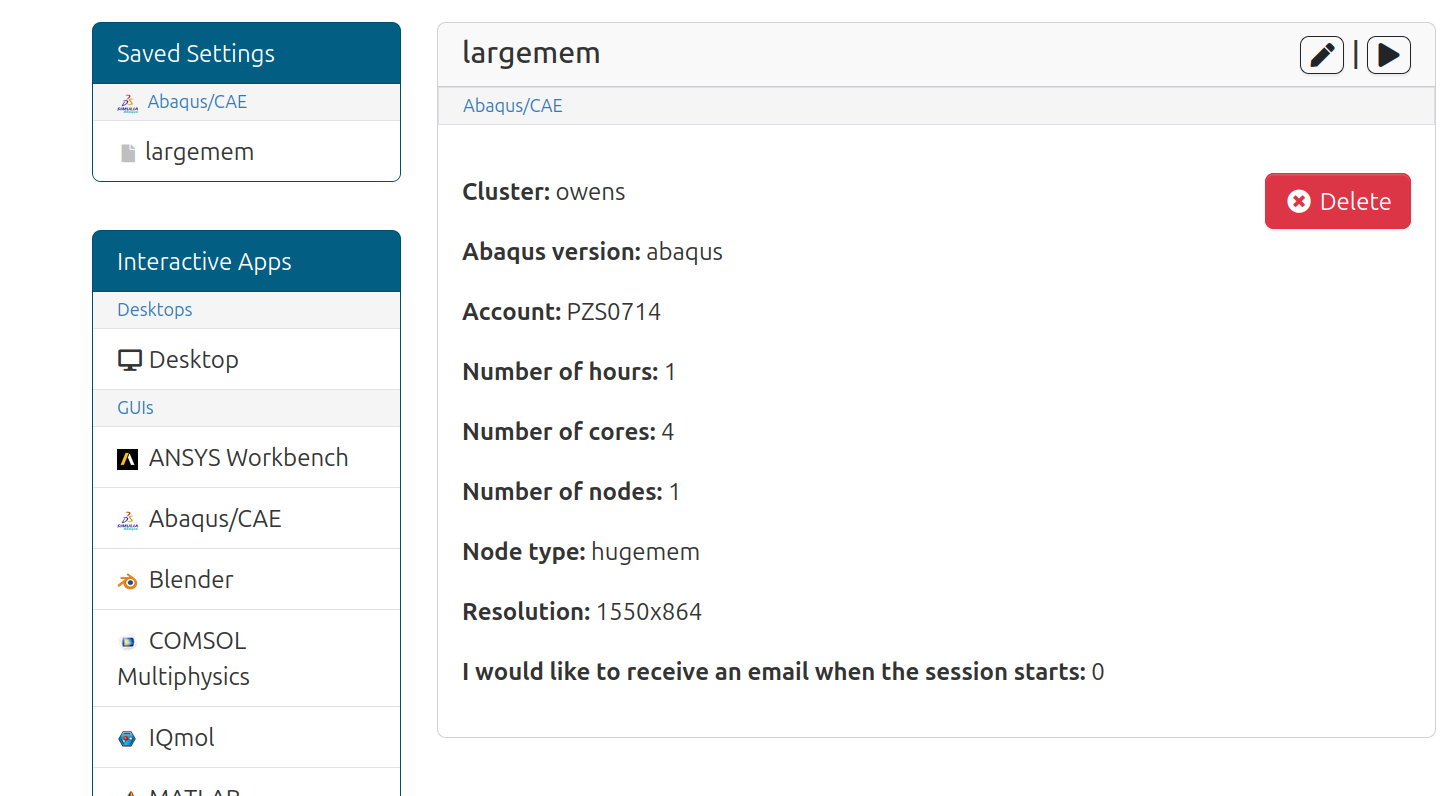Image resolution: width=1454 pixels, height=796 pixels.
Task: Click the Desktop monitor icon
Action: (129, 360)
